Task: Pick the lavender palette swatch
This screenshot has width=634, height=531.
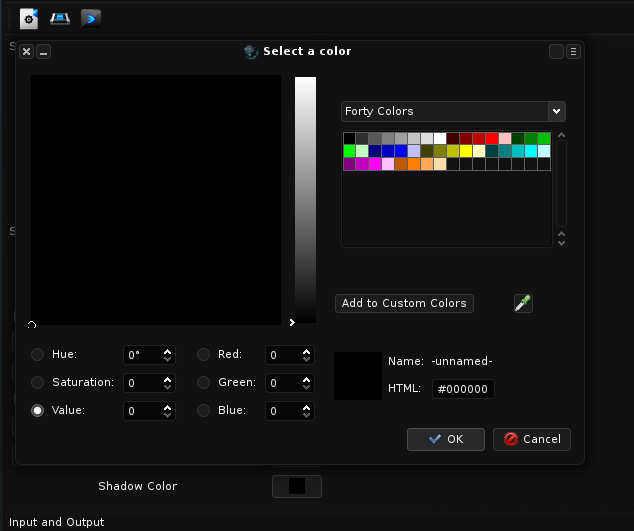Action: 414,151
